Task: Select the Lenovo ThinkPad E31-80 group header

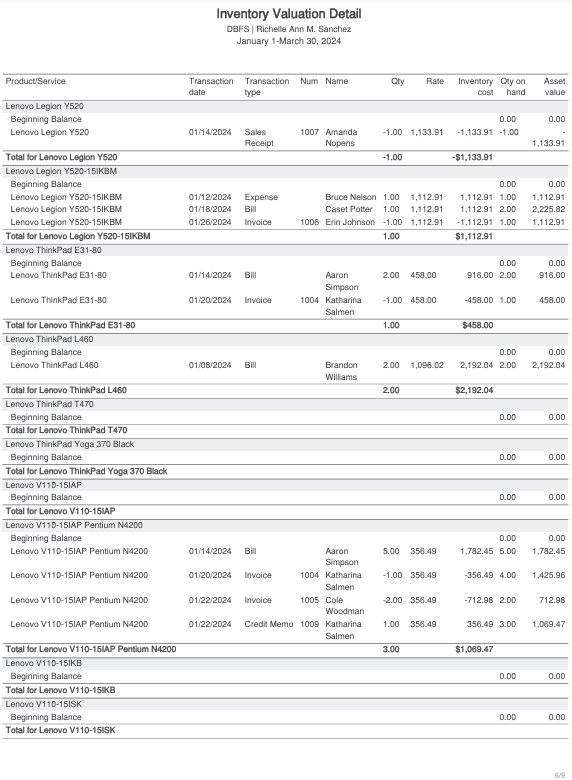Action: [286, 250]
